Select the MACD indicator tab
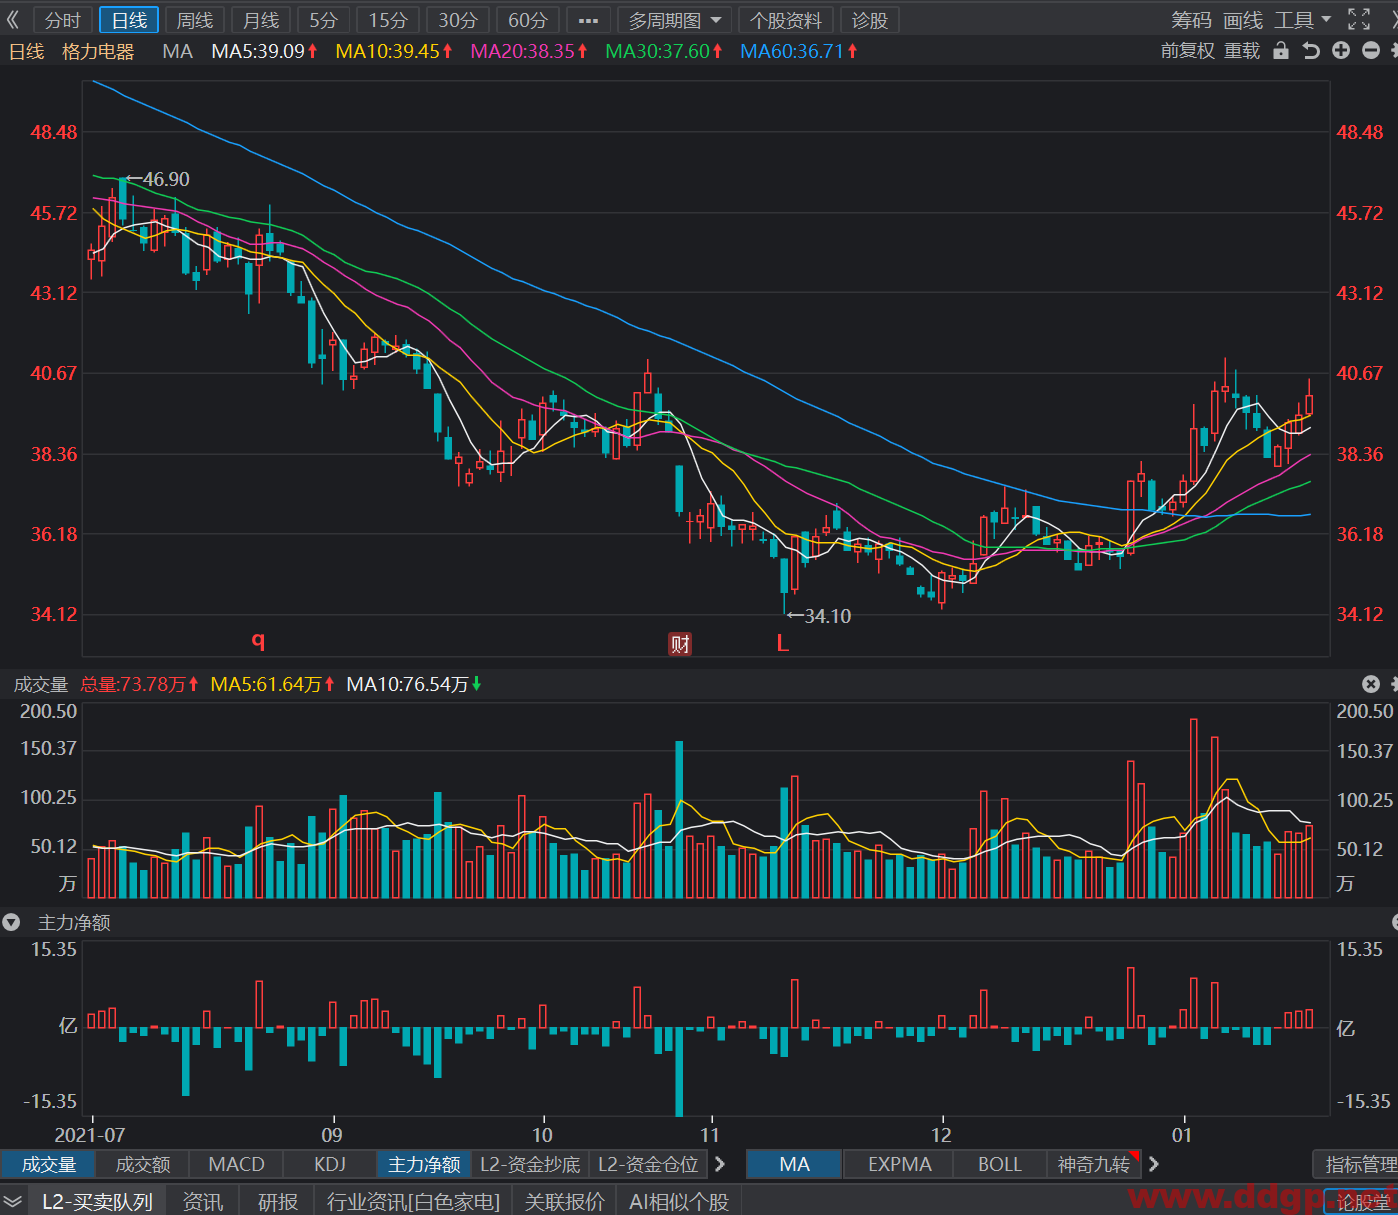Viewport: 1398px width, 1215px height. pos(236,1164)
